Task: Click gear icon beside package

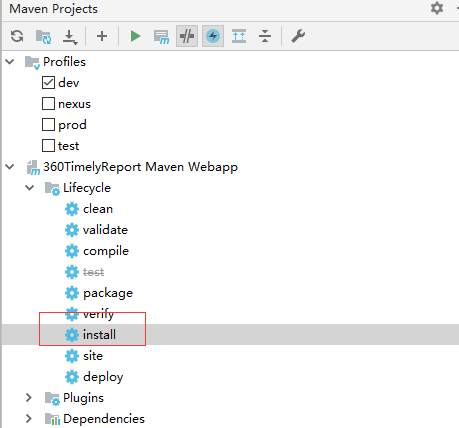Action: [72, 293]
